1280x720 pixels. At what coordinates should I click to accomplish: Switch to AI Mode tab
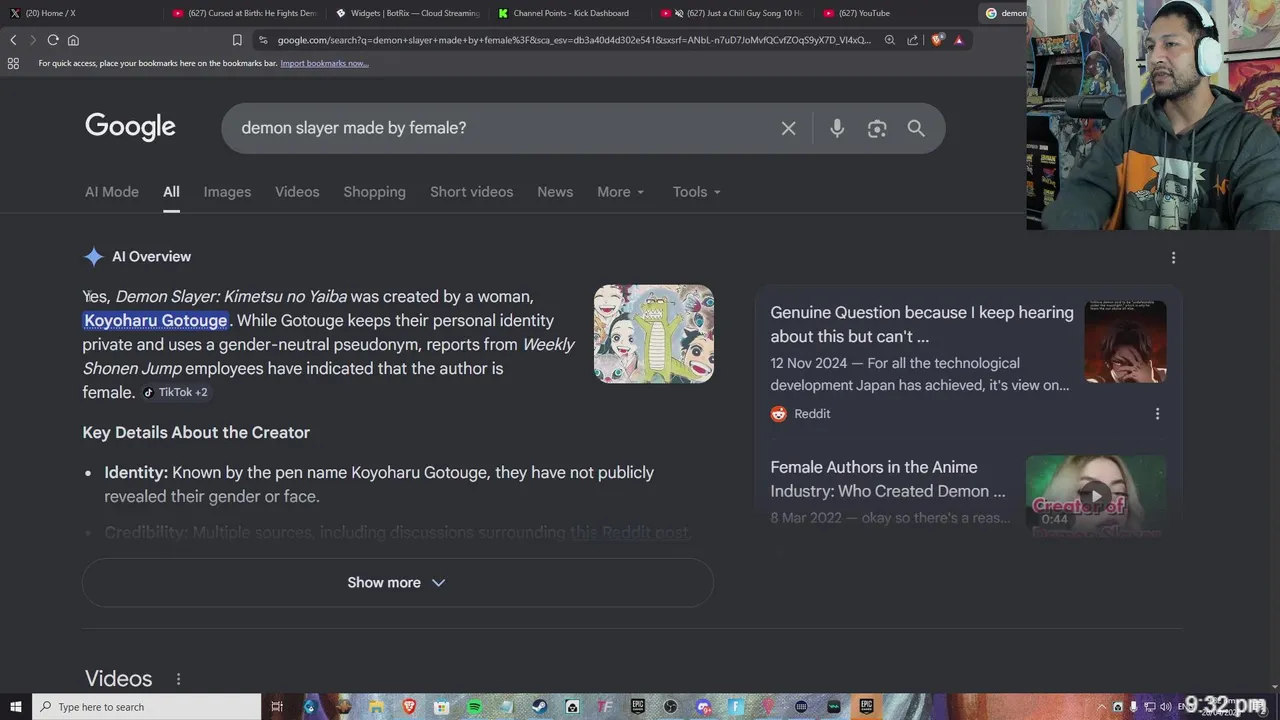[x=112, y=192]
